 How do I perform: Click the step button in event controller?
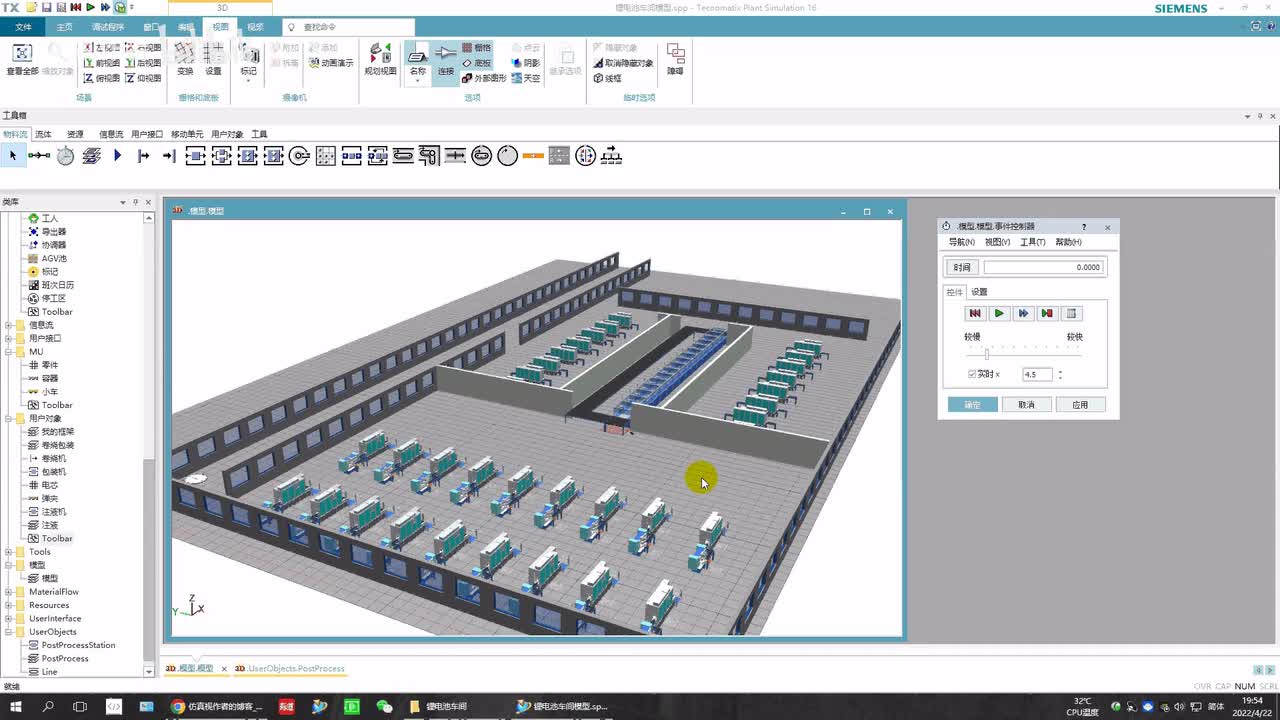[x=1046, y=314]
